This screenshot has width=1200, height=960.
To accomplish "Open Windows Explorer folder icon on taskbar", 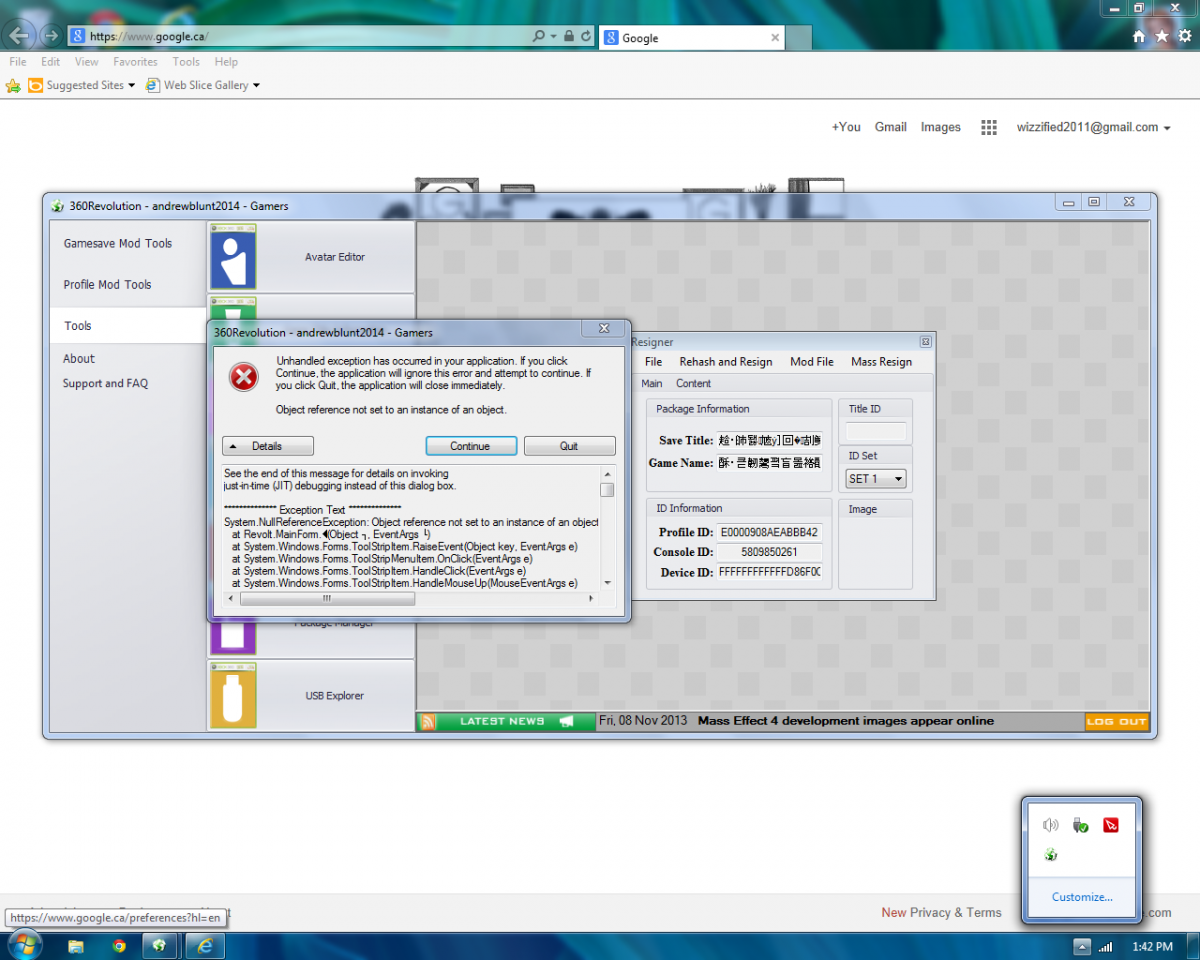I will click(77, 945).
